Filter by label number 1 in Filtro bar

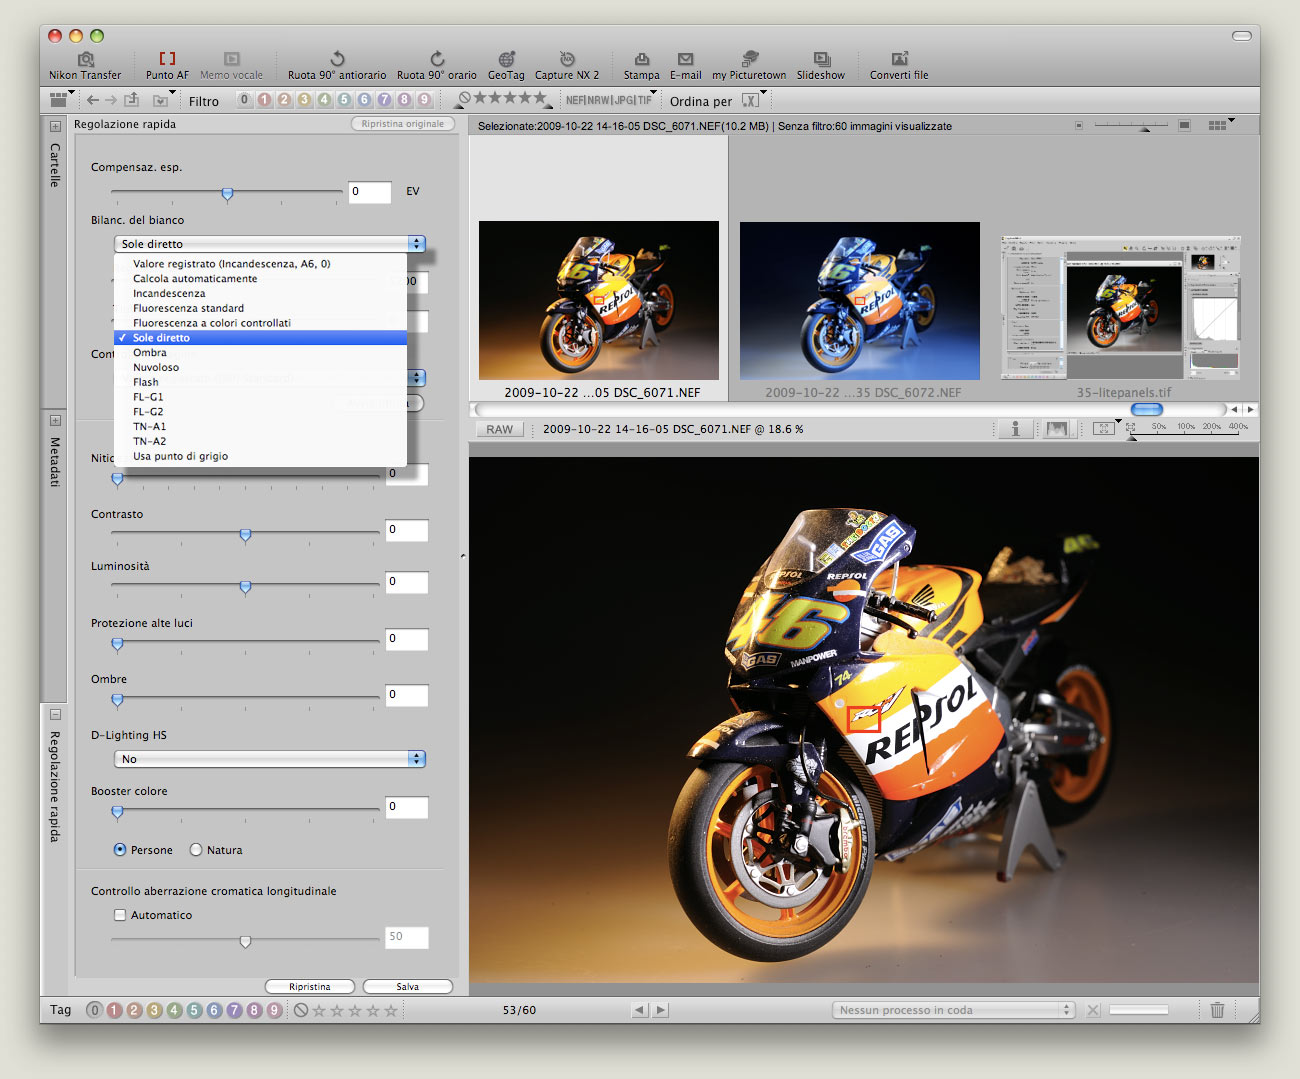coord(264,100)
